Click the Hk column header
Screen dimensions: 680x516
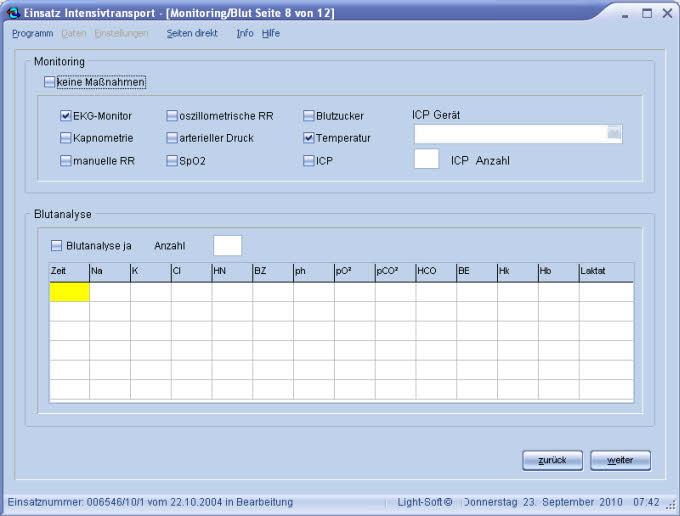click(x=518, y=272)
